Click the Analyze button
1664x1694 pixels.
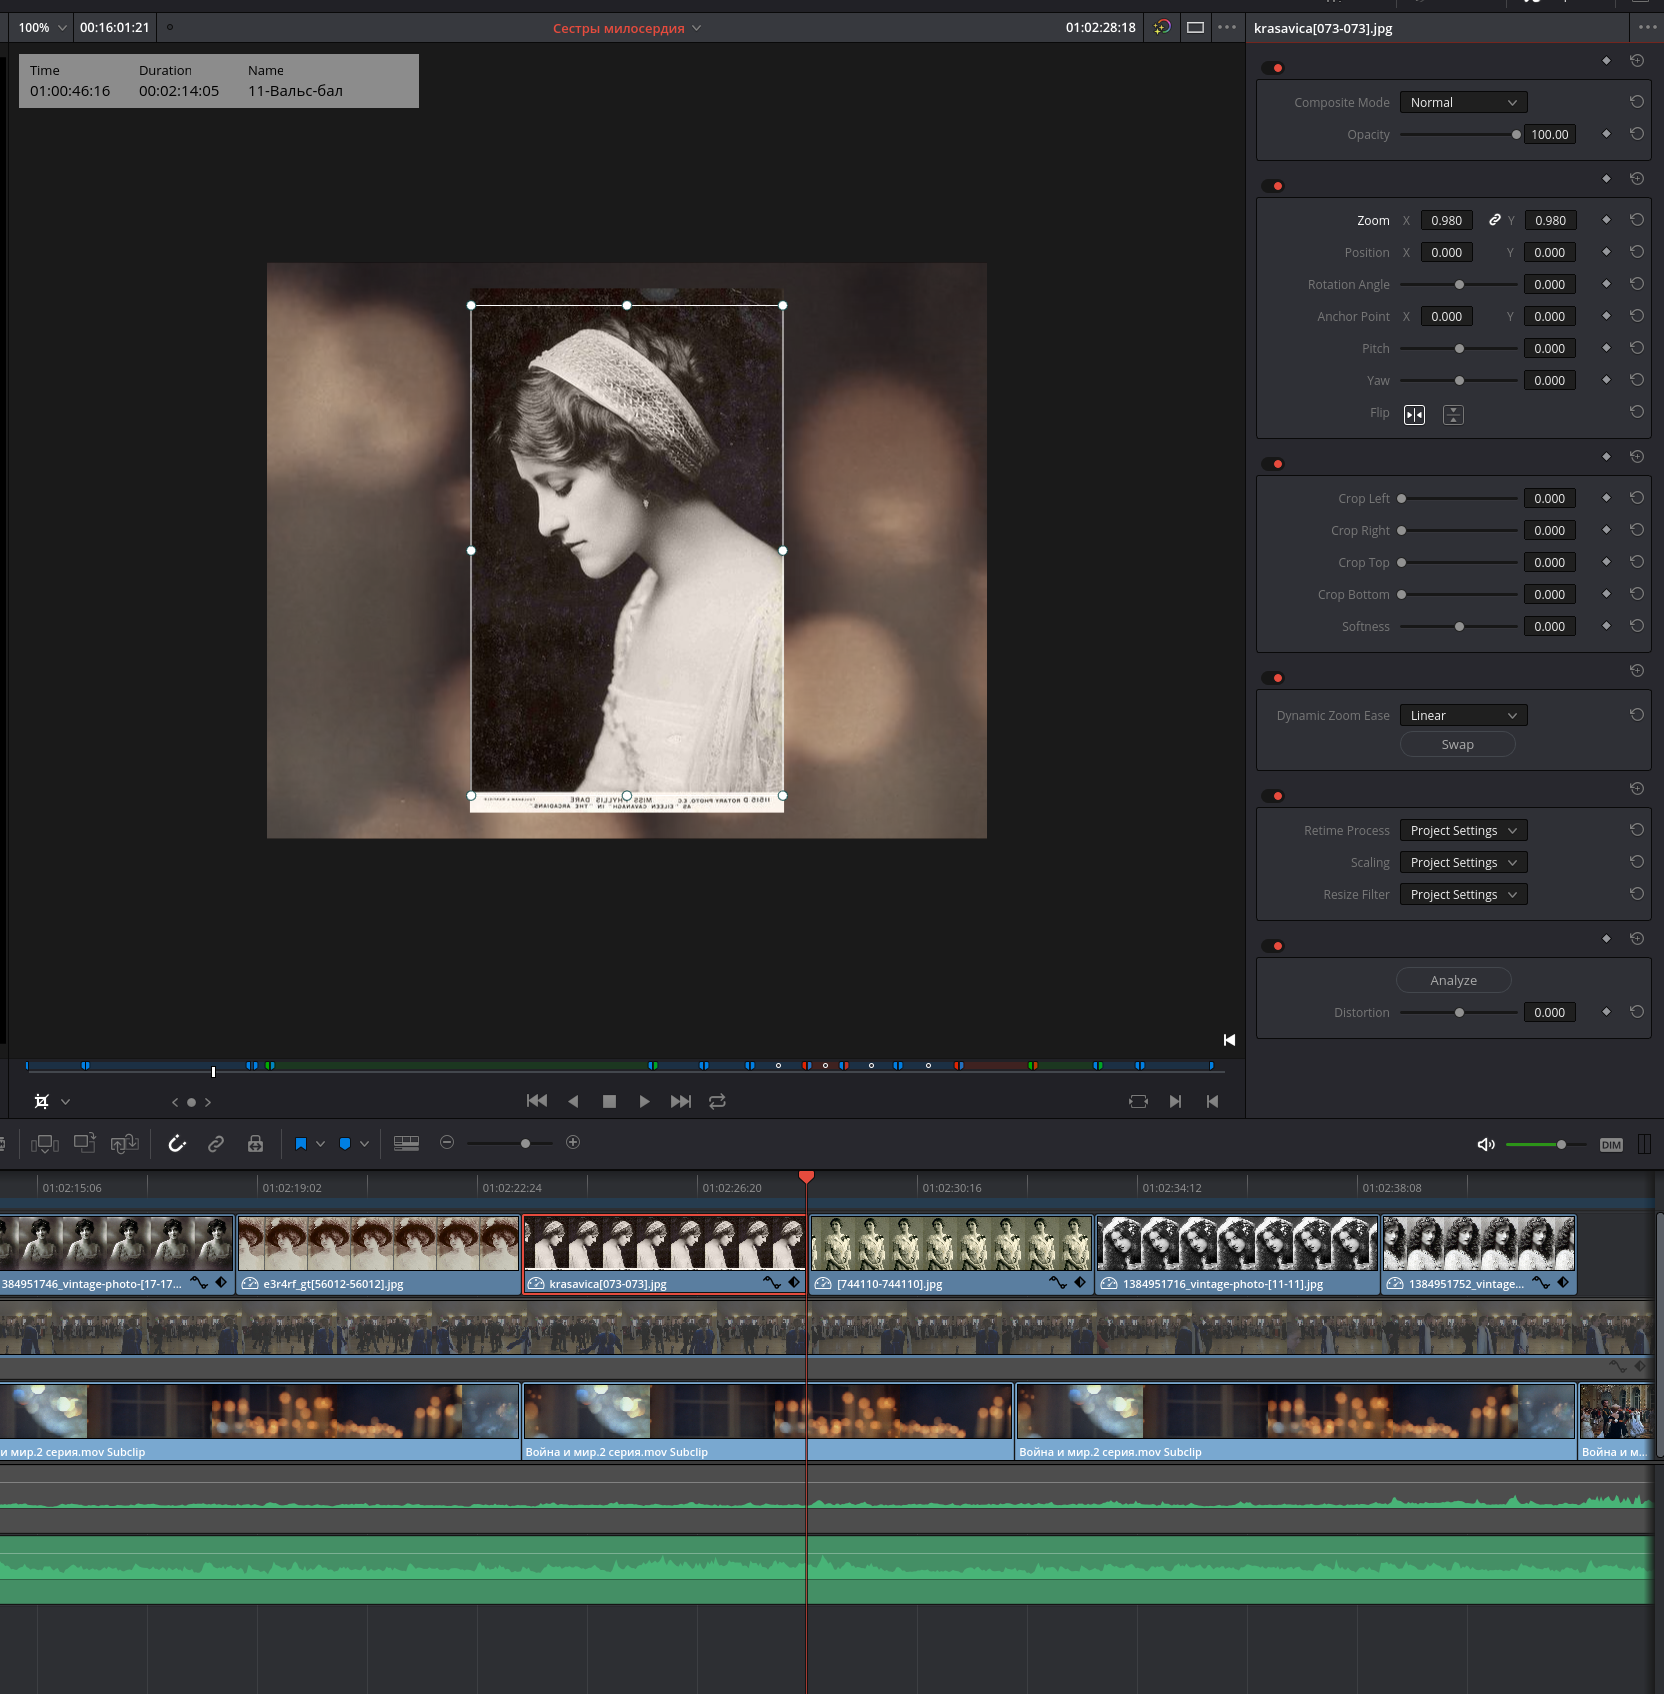pyautogui.click(x=1453, y=980)
